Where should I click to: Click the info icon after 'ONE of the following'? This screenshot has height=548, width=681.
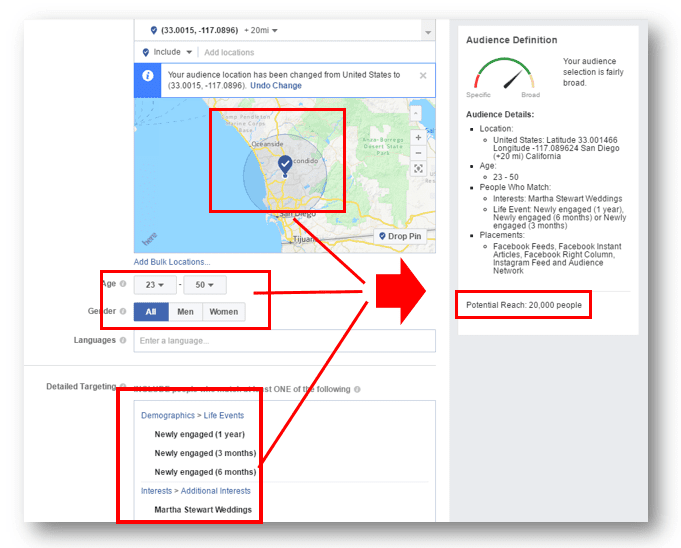[x=357, y=389]
